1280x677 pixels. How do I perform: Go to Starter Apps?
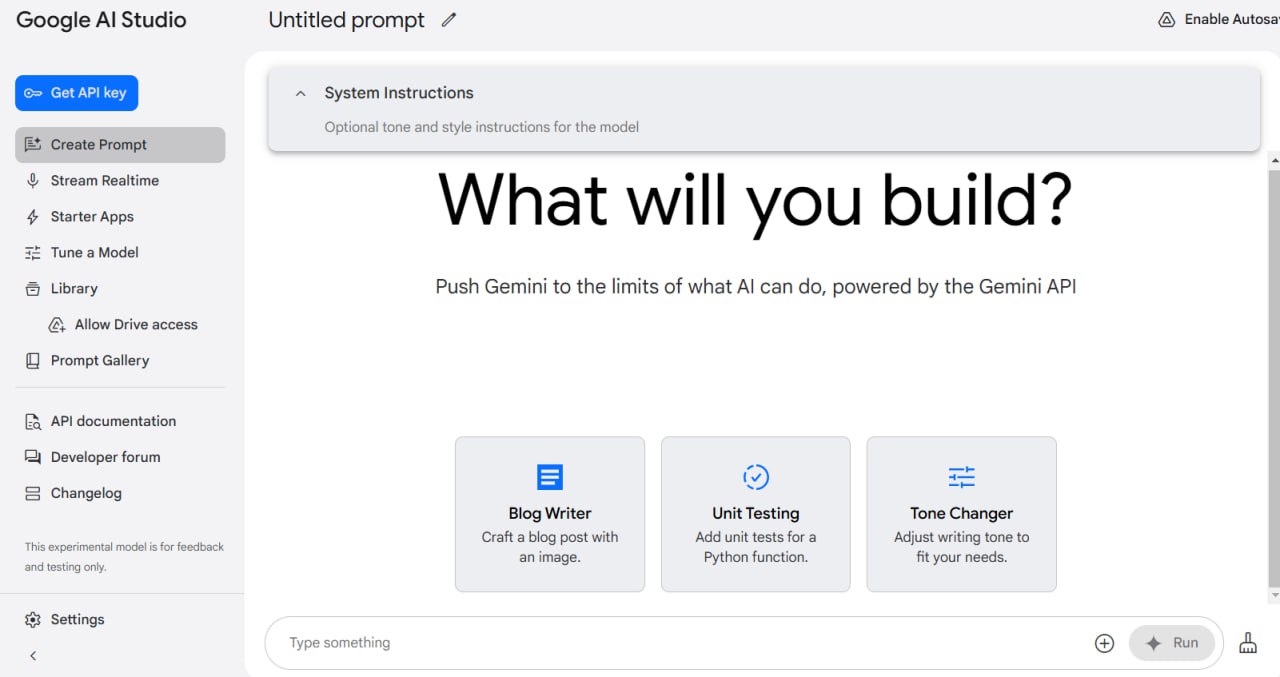(92, 217)
